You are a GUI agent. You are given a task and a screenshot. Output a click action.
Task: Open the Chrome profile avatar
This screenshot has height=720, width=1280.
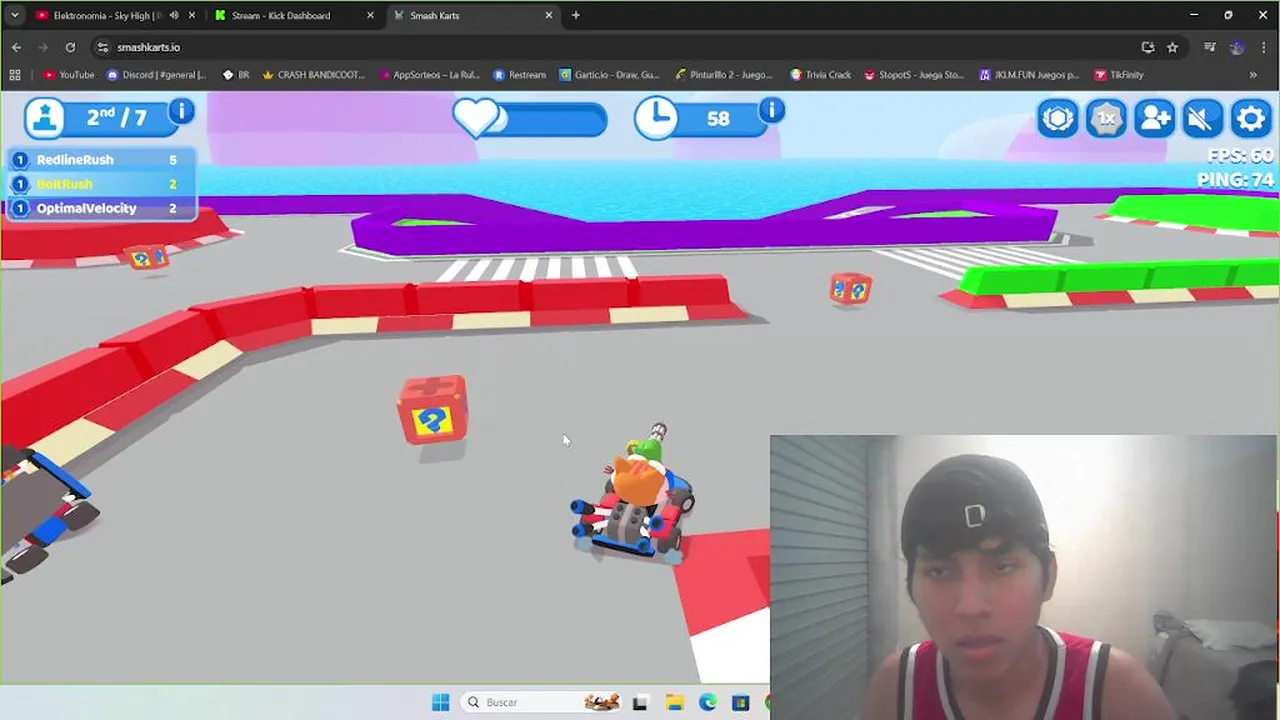click(x=1237, y=47)
